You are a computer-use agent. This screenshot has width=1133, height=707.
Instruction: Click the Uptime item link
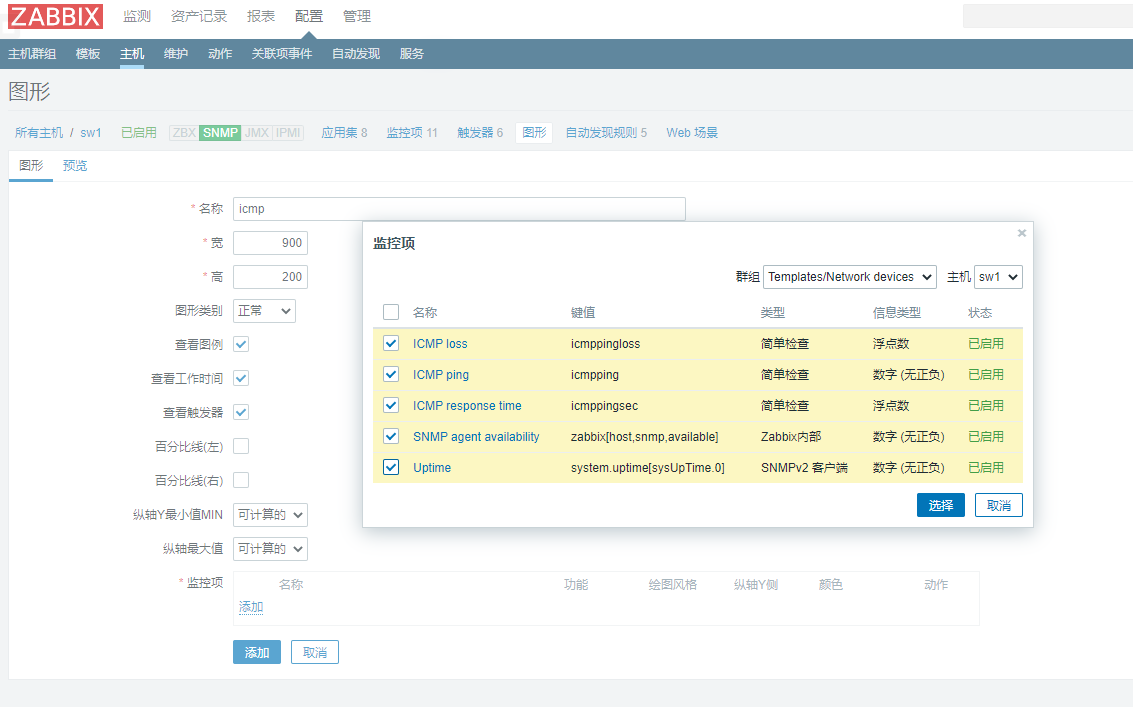432,468
